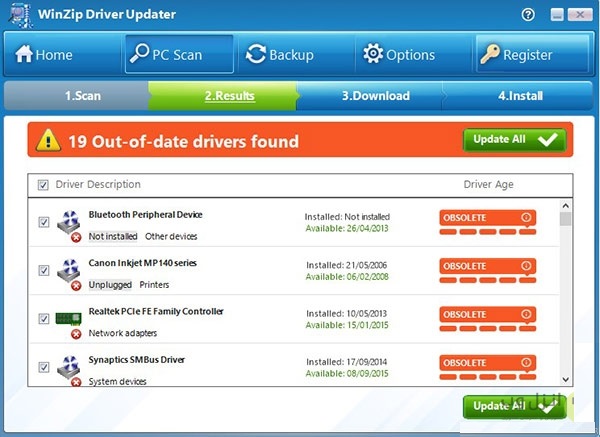Open the Home tab
The image size is (600, 437).
[44, 55]
